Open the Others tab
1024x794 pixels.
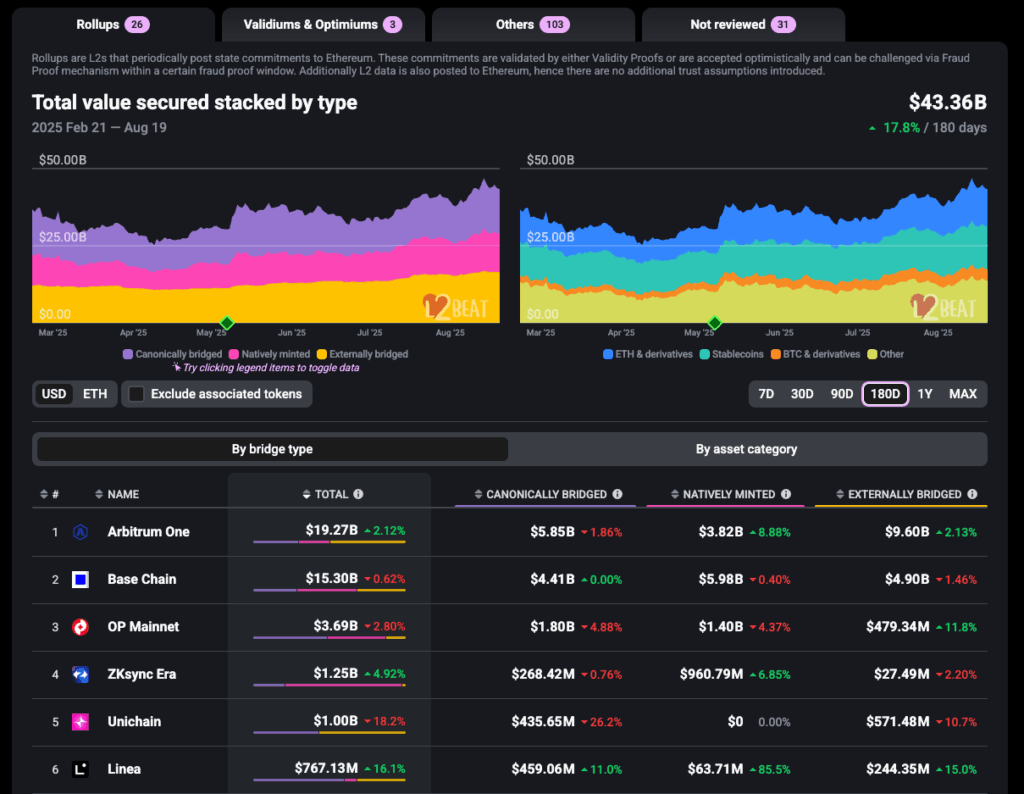533,25
